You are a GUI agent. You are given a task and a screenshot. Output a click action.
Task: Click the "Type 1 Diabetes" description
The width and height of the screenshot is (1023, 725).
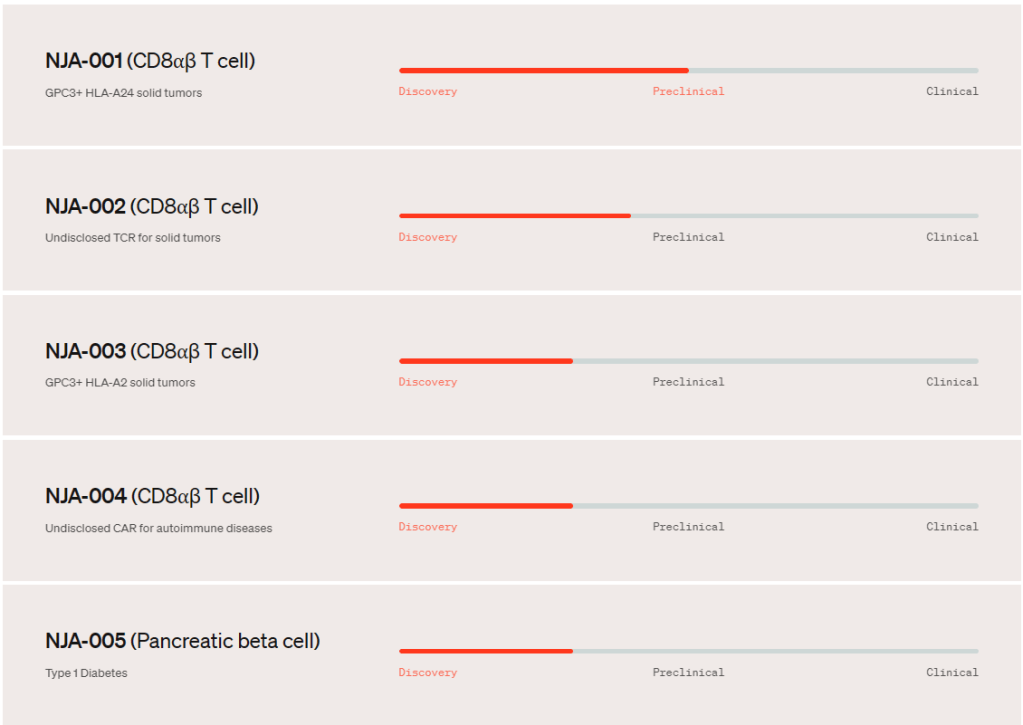point(86,673)
